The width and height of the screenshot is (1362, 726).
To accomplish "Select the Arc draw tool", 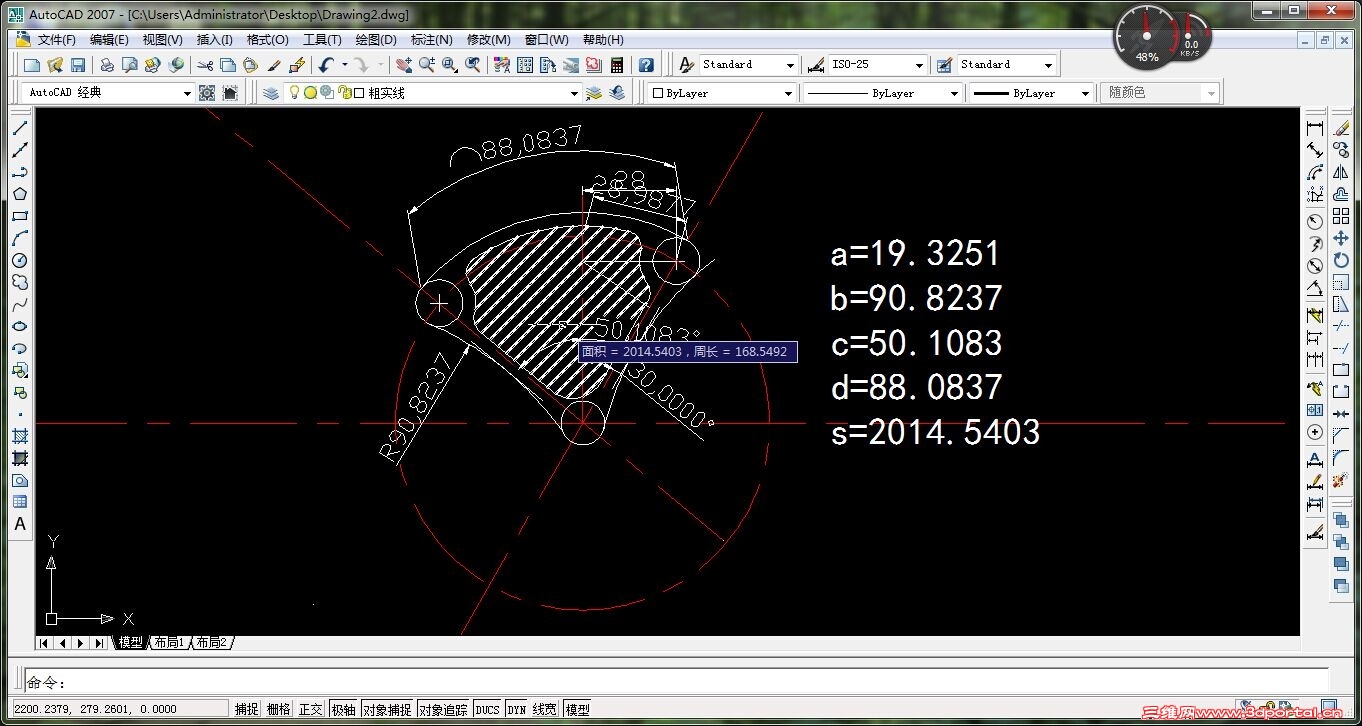I will 20,238.
